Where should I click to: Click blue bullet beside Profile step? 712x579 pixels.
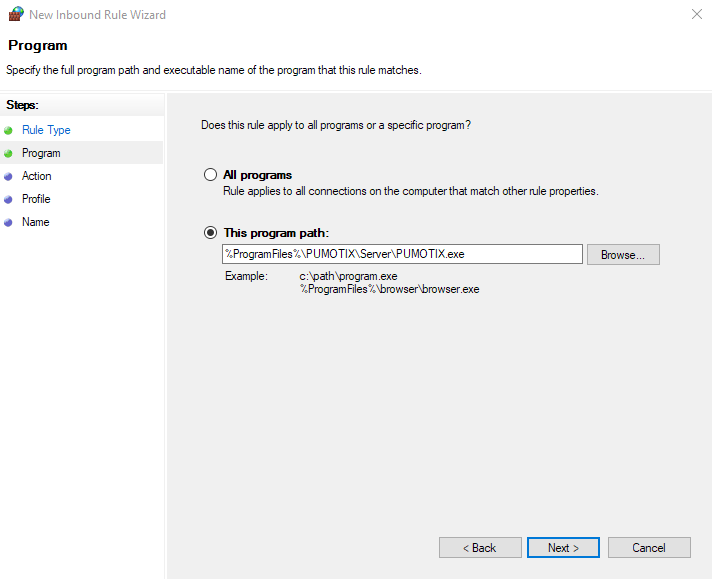click(x=8, y=199)
